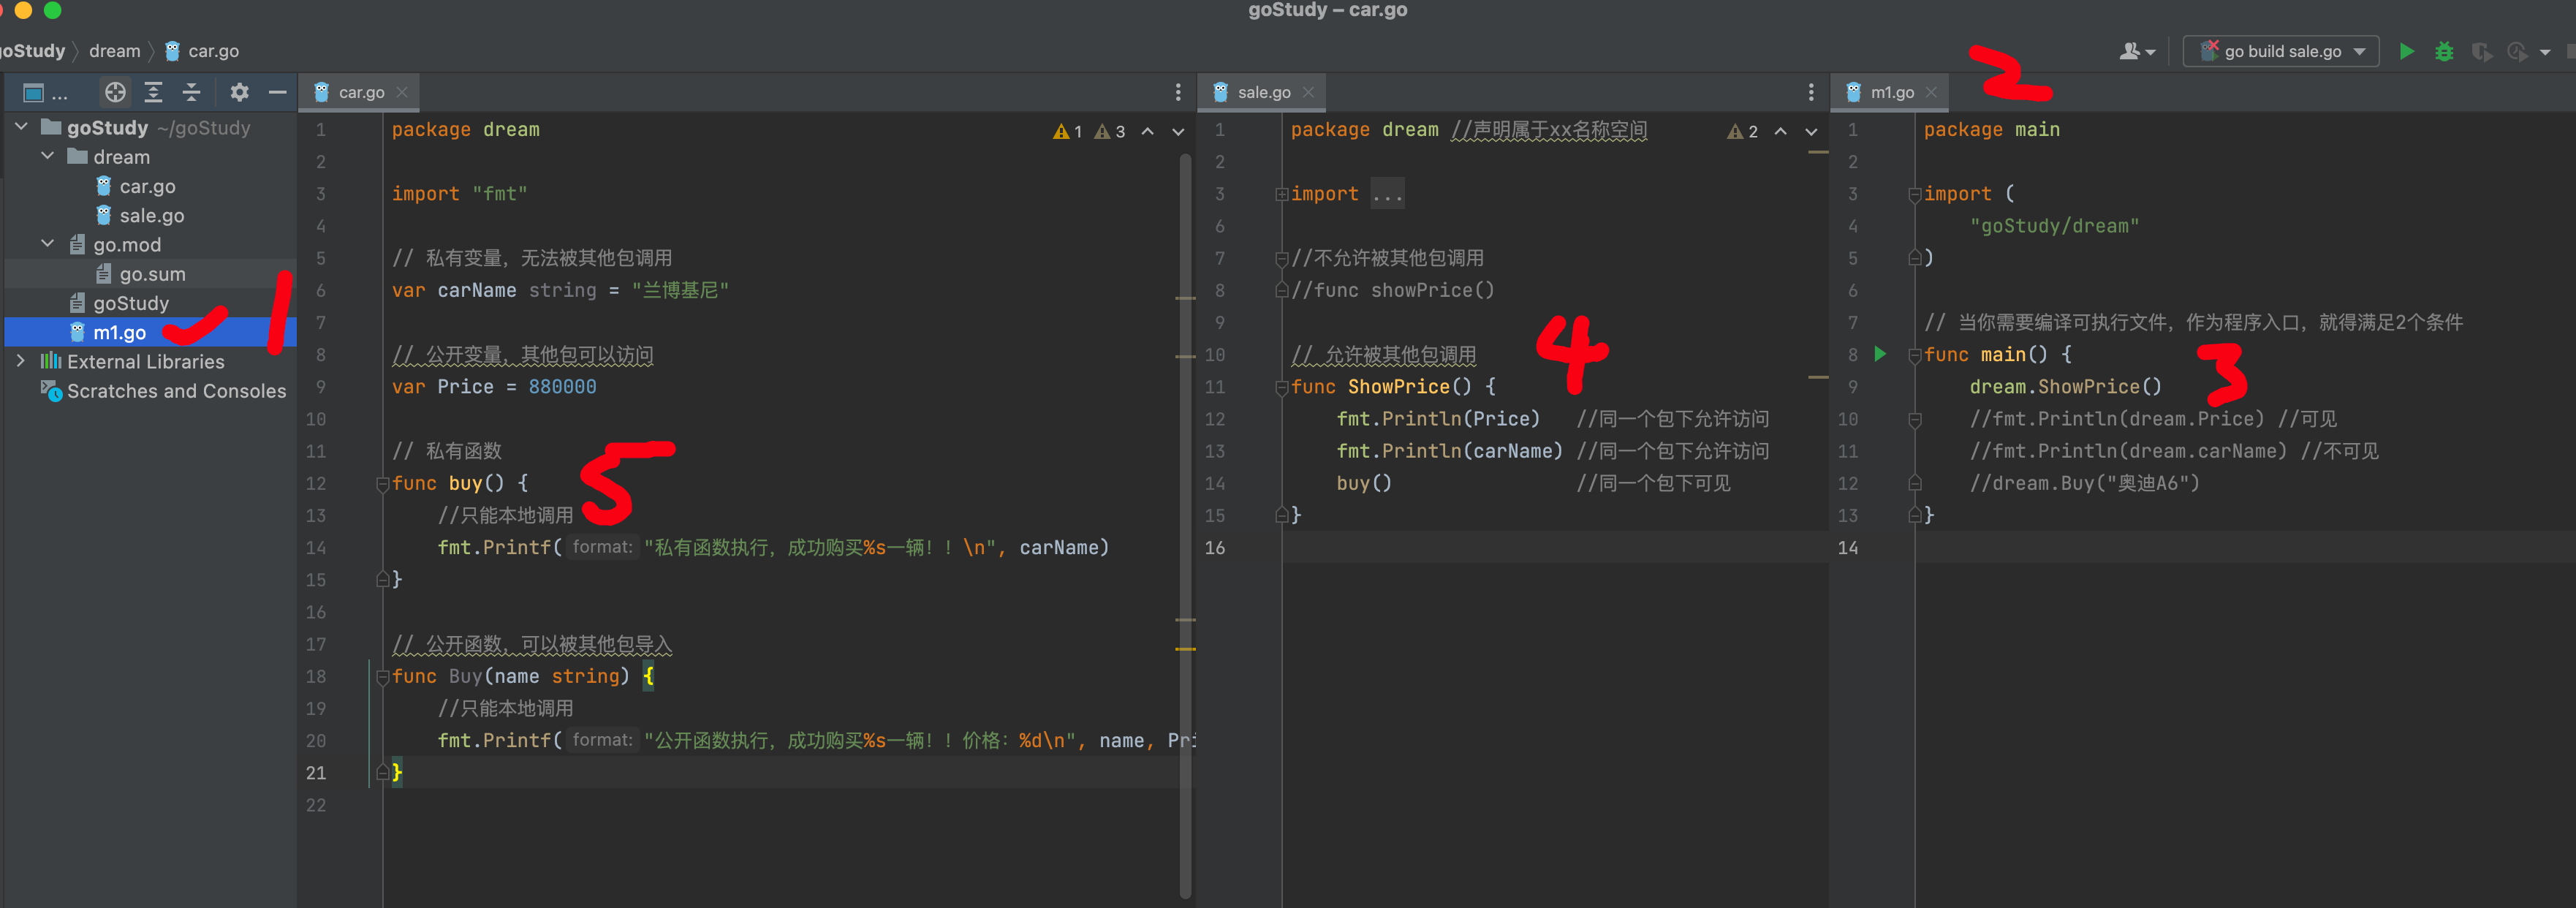
Task: Open project panel options via the gear icon
Action: pyautogui.click(x=239, y=92)
